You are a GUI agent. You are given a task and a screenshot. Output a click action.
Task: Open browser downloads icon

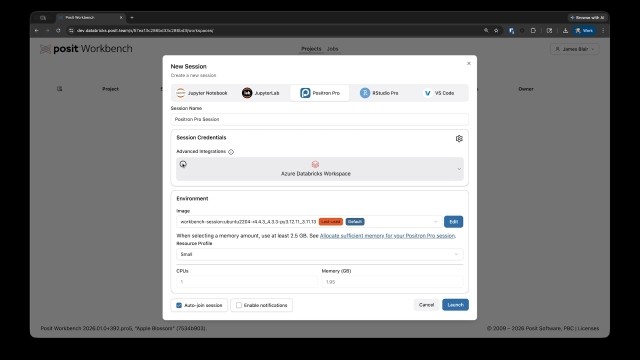tap(565, 31)
